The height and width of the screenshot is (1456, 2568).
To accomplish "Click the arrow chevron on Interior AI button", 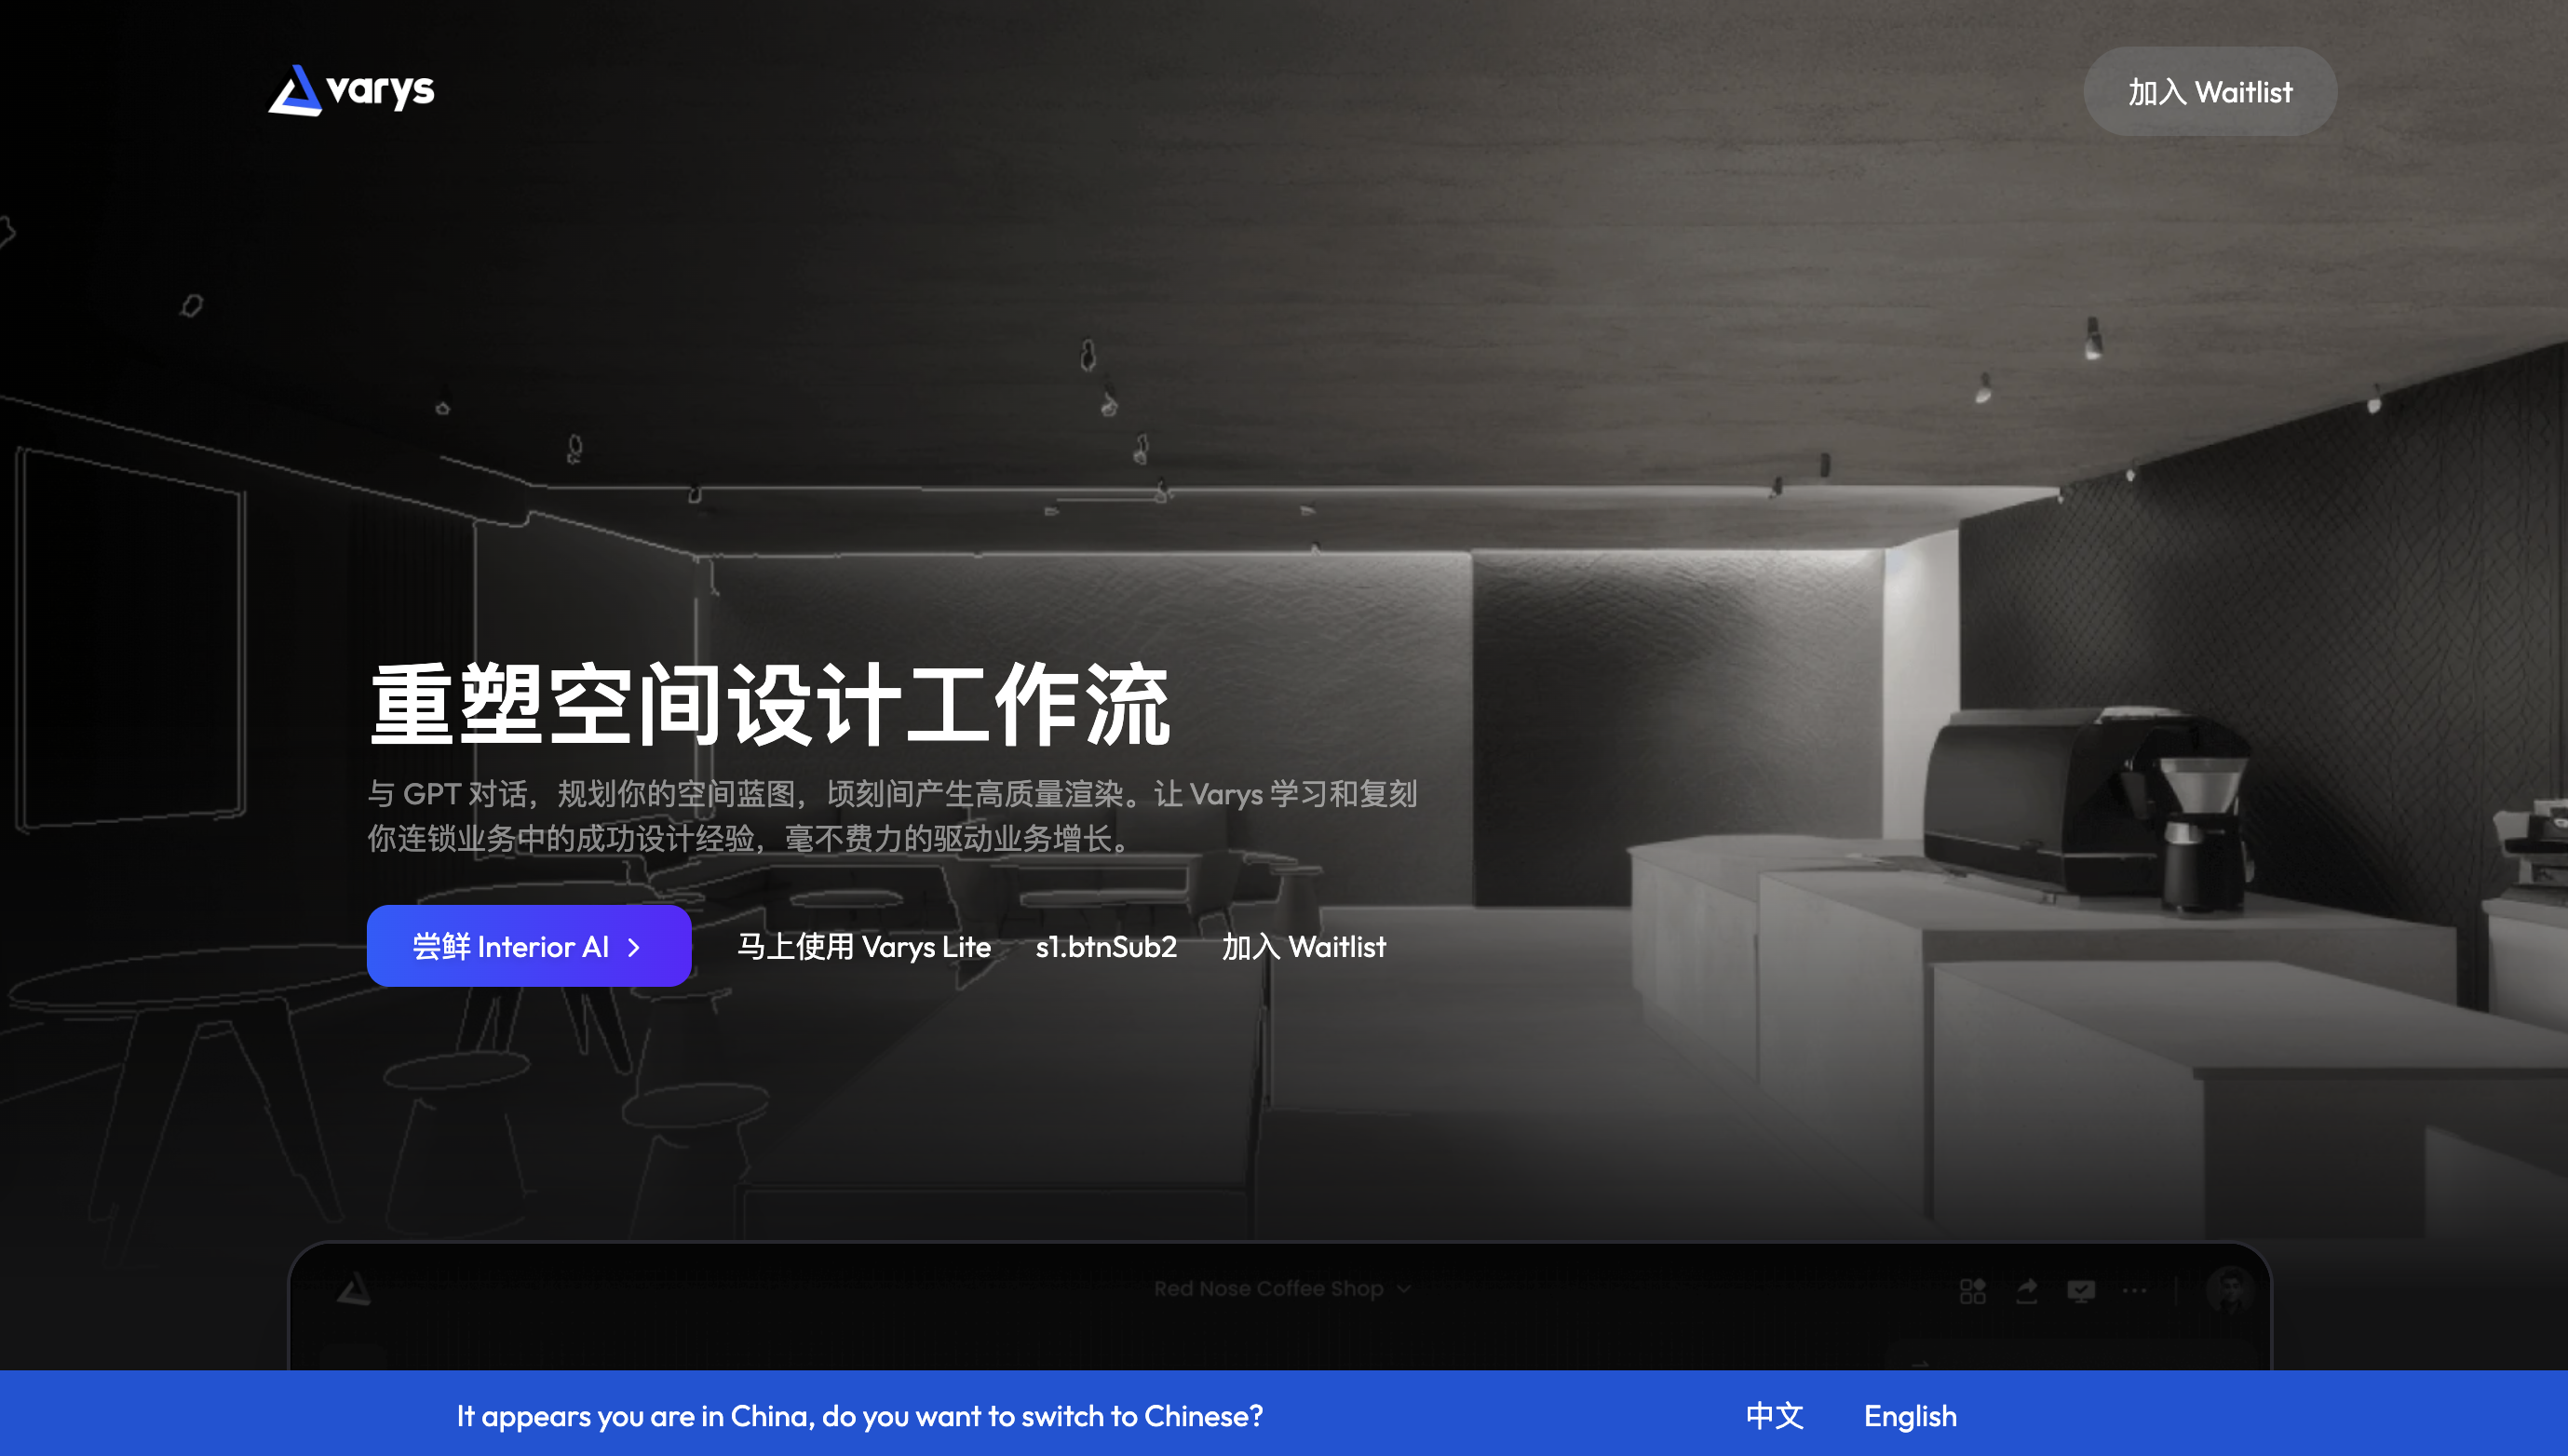I will [x=634, y=947].
